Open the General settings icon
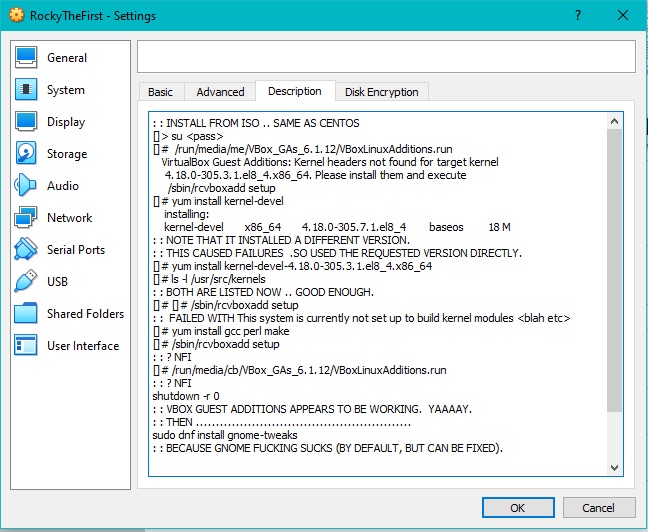 (26, 57)
